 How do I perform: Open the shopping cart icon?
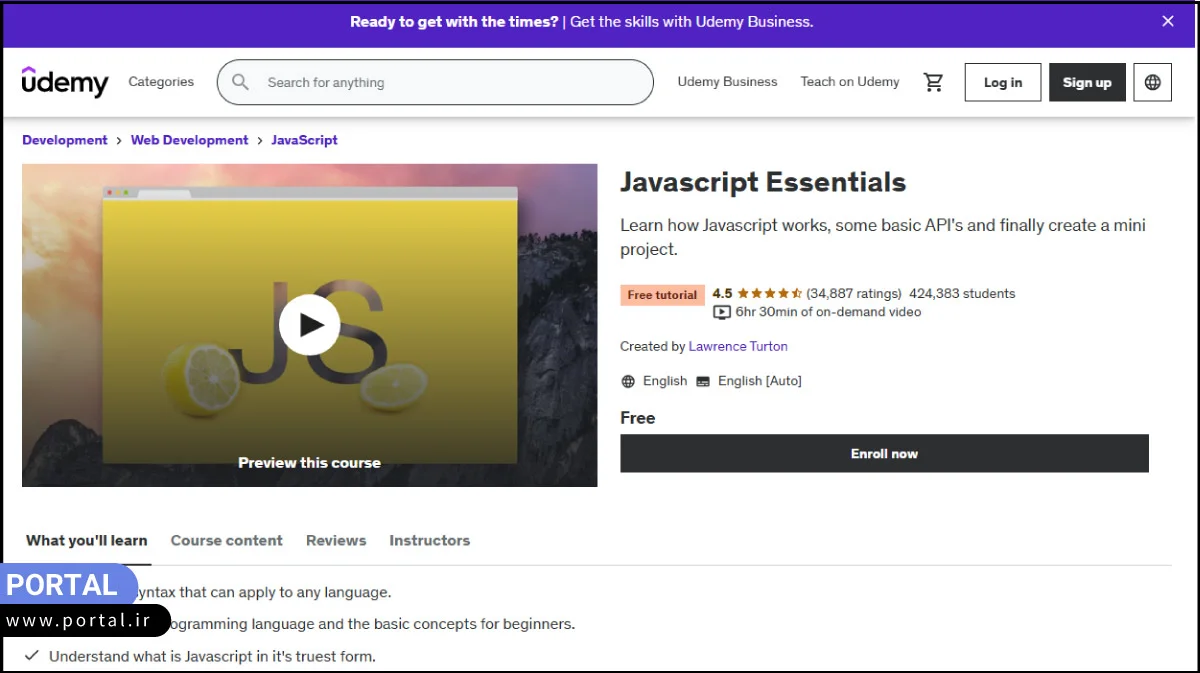pyautogui.click(x=934, y=82)
